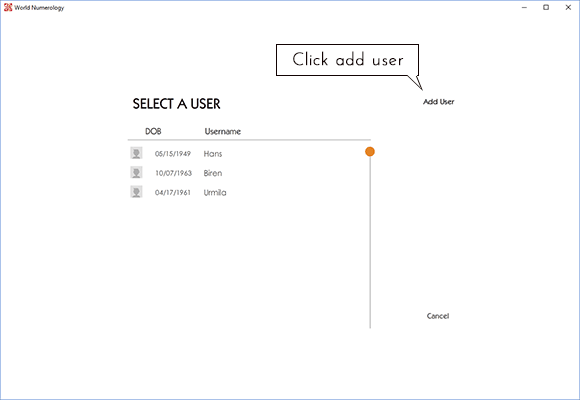The height and width of the screenshot is (400, 580).
Task: Click the Username column header
Action: pos(223,131)
